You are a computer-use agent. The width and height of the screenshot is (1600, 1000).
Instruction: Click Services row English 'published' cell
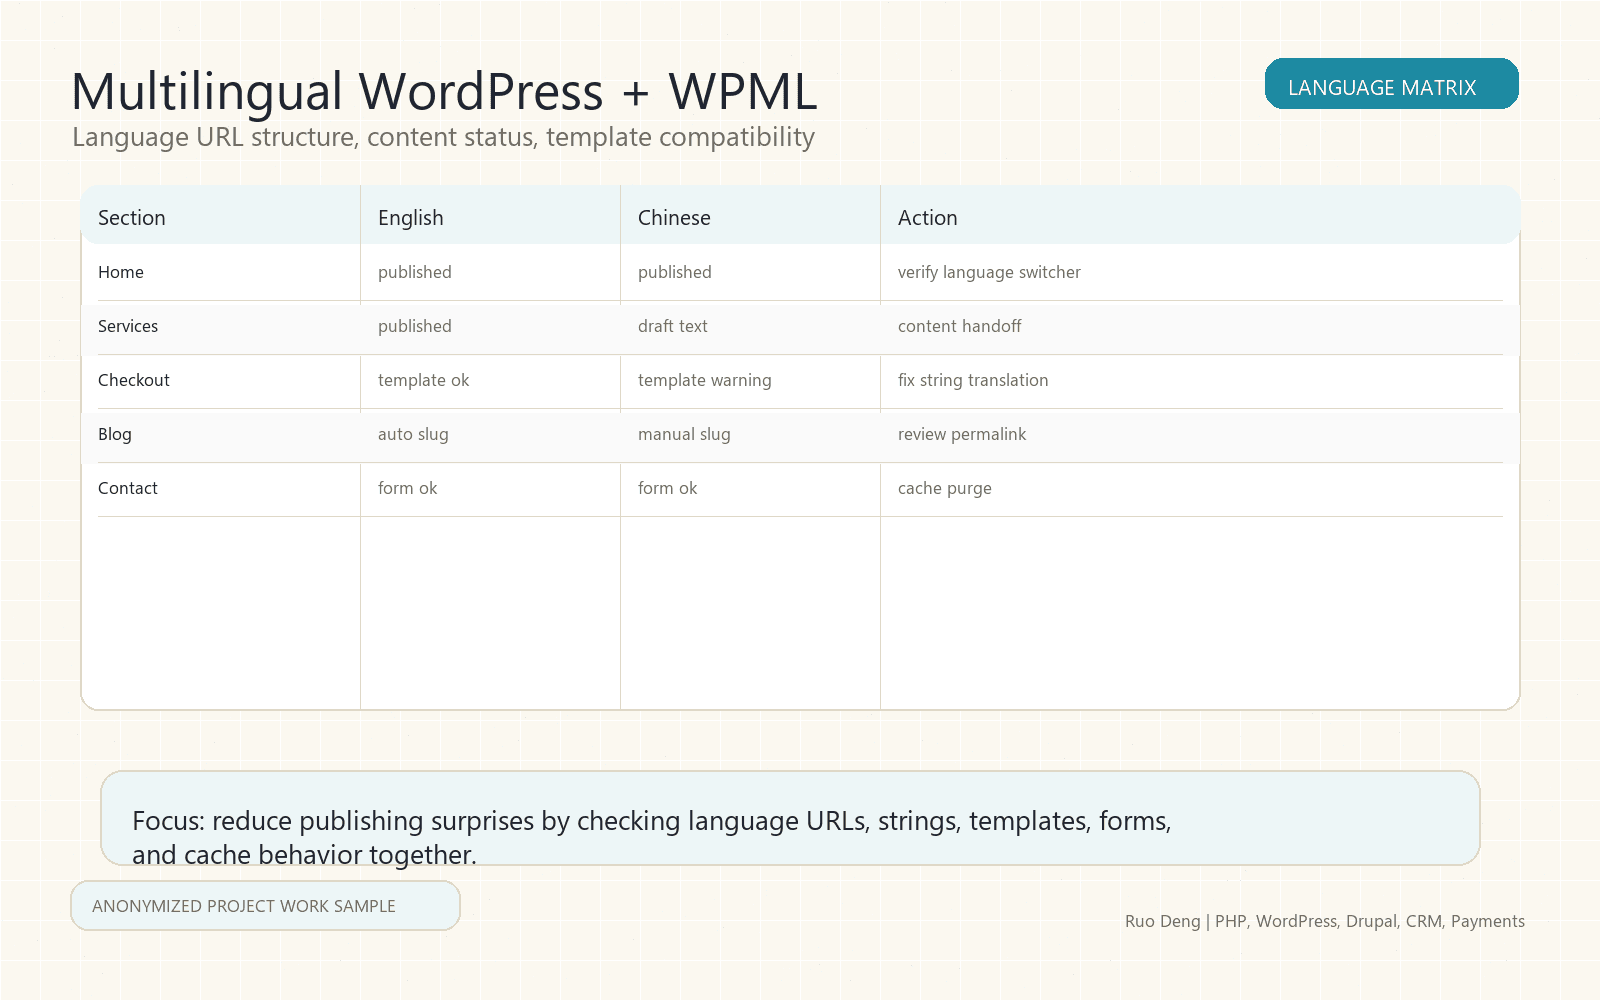(415, 326)
